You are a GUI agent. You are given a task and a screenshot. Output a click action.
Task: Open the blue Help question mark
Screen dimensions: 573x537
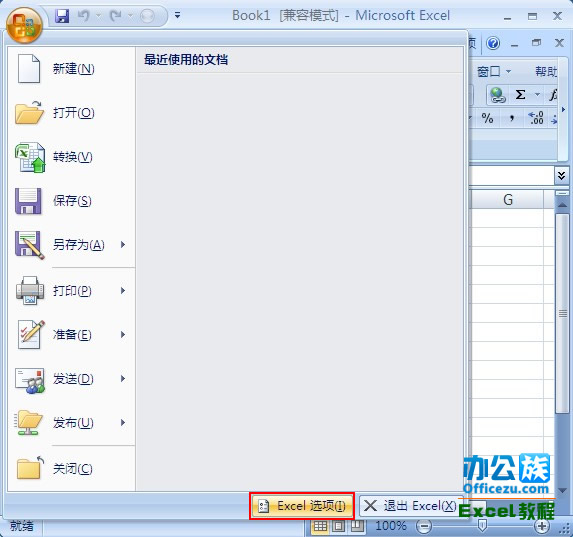[493, 44]
